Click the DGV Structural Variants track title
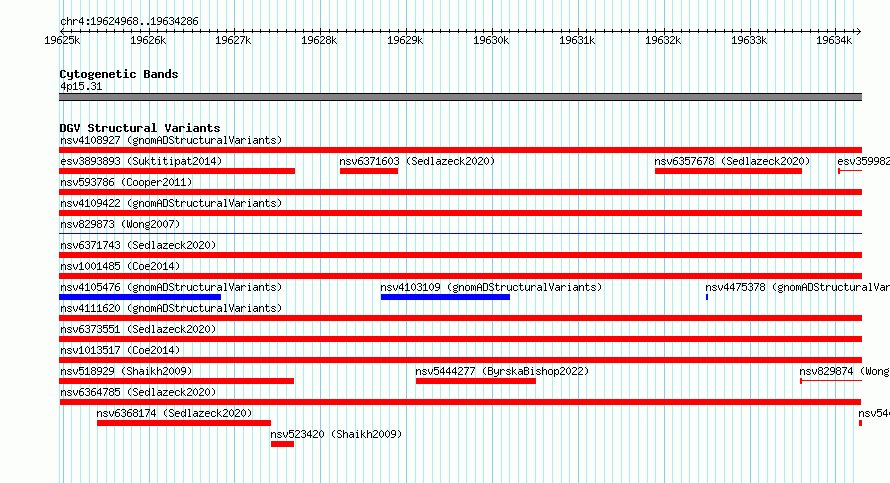The width and height of the screenshot is (890, 483). point(140,128)
